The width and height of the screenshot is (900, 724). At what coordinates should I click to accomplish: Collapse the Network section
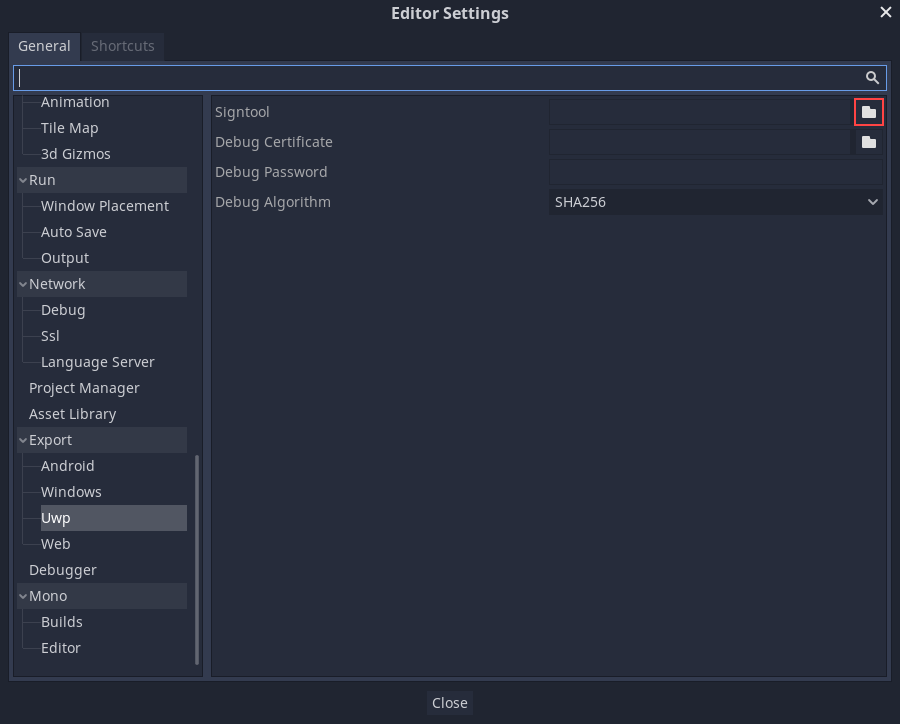point(22,283)
